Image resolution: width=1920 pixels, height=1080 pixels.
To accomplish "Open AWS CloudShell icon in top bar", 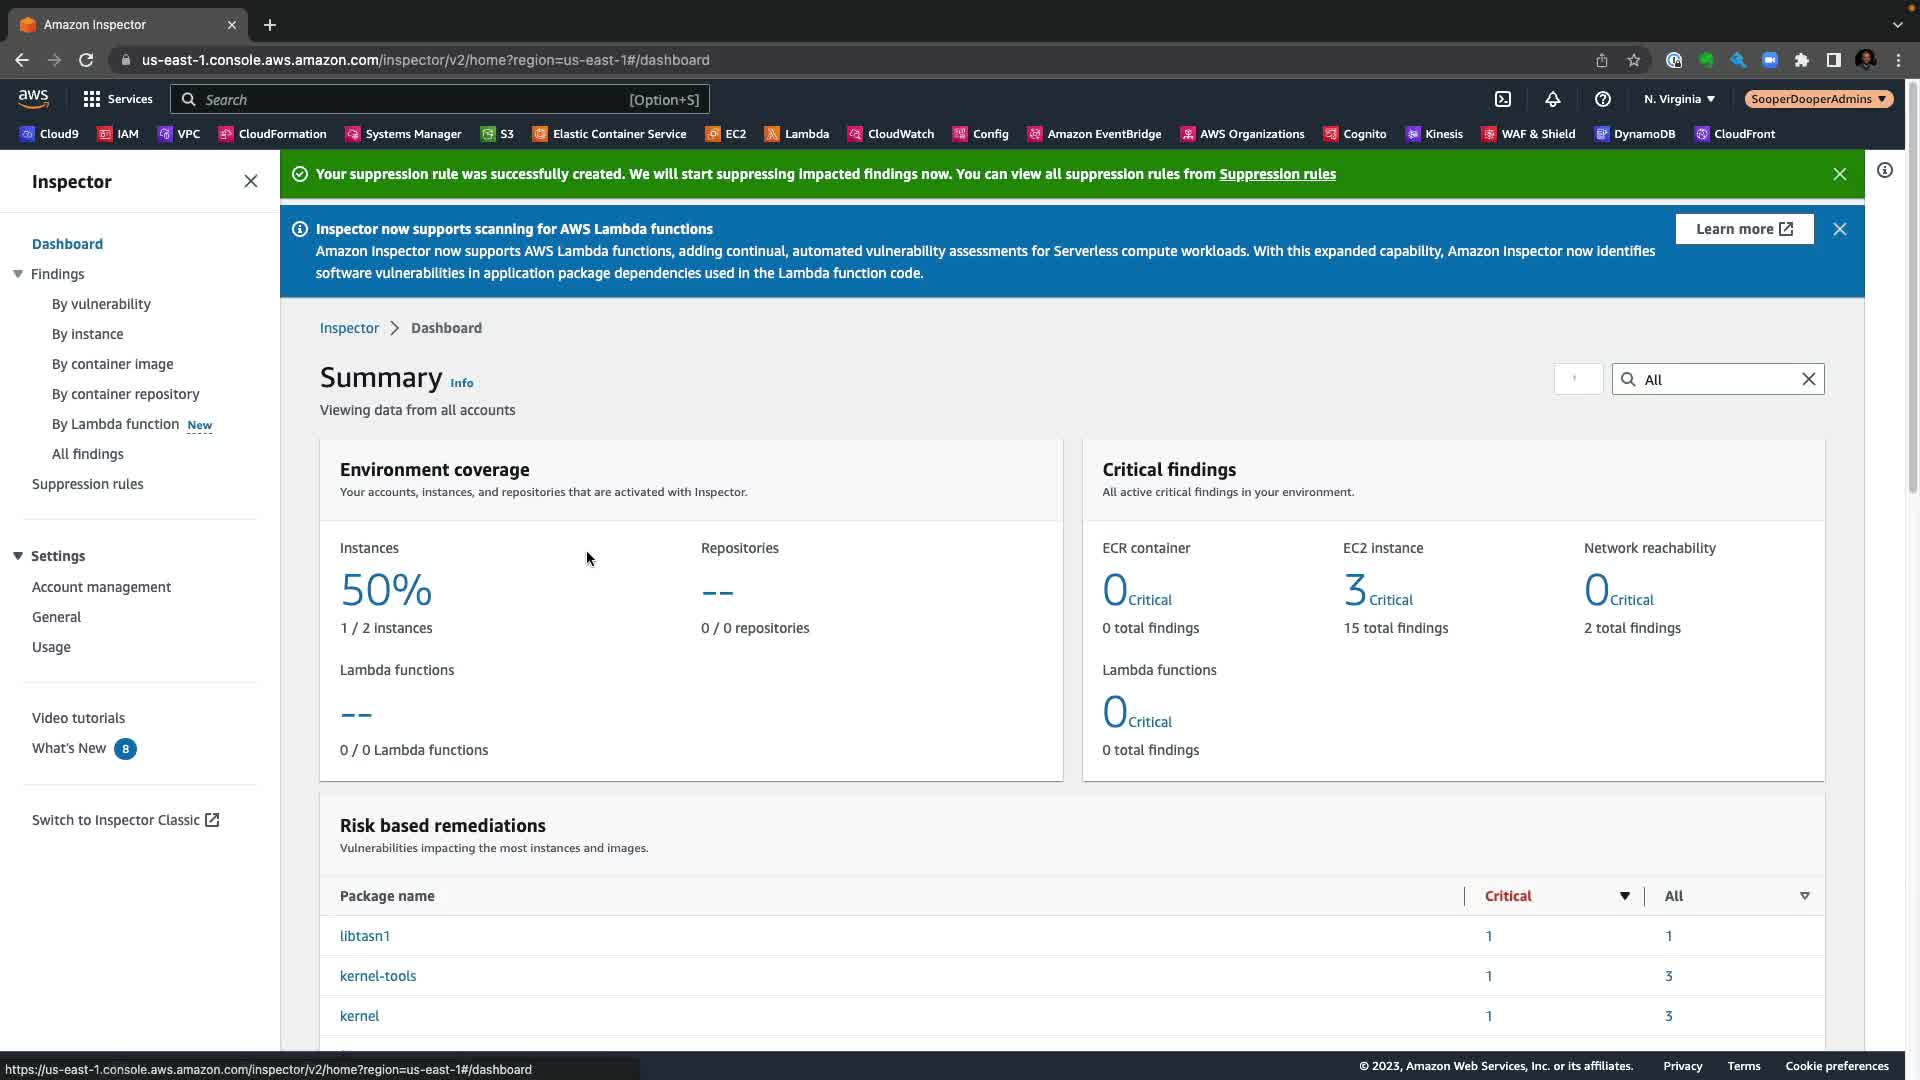I will coord(1502,99).
